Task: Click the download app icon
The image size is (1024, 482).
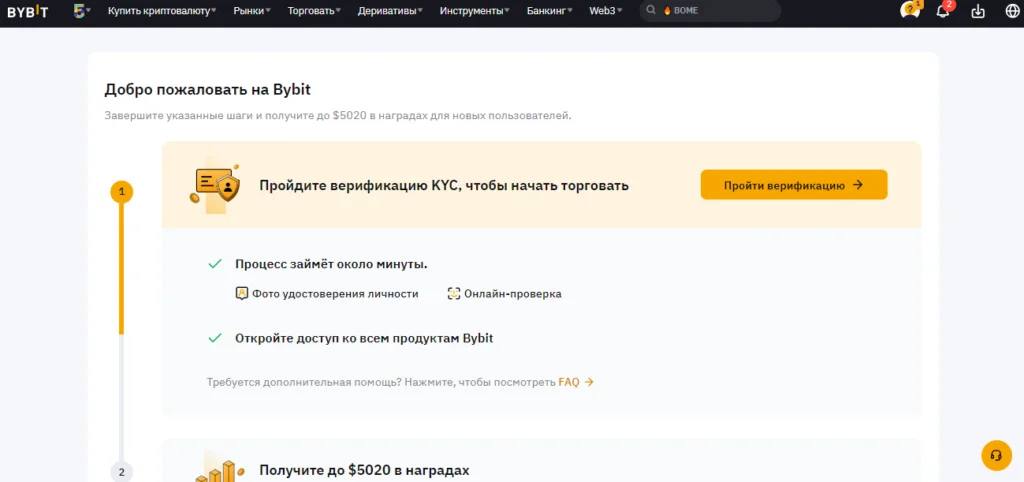Action: pyautogui.click(x=978, y=11)
